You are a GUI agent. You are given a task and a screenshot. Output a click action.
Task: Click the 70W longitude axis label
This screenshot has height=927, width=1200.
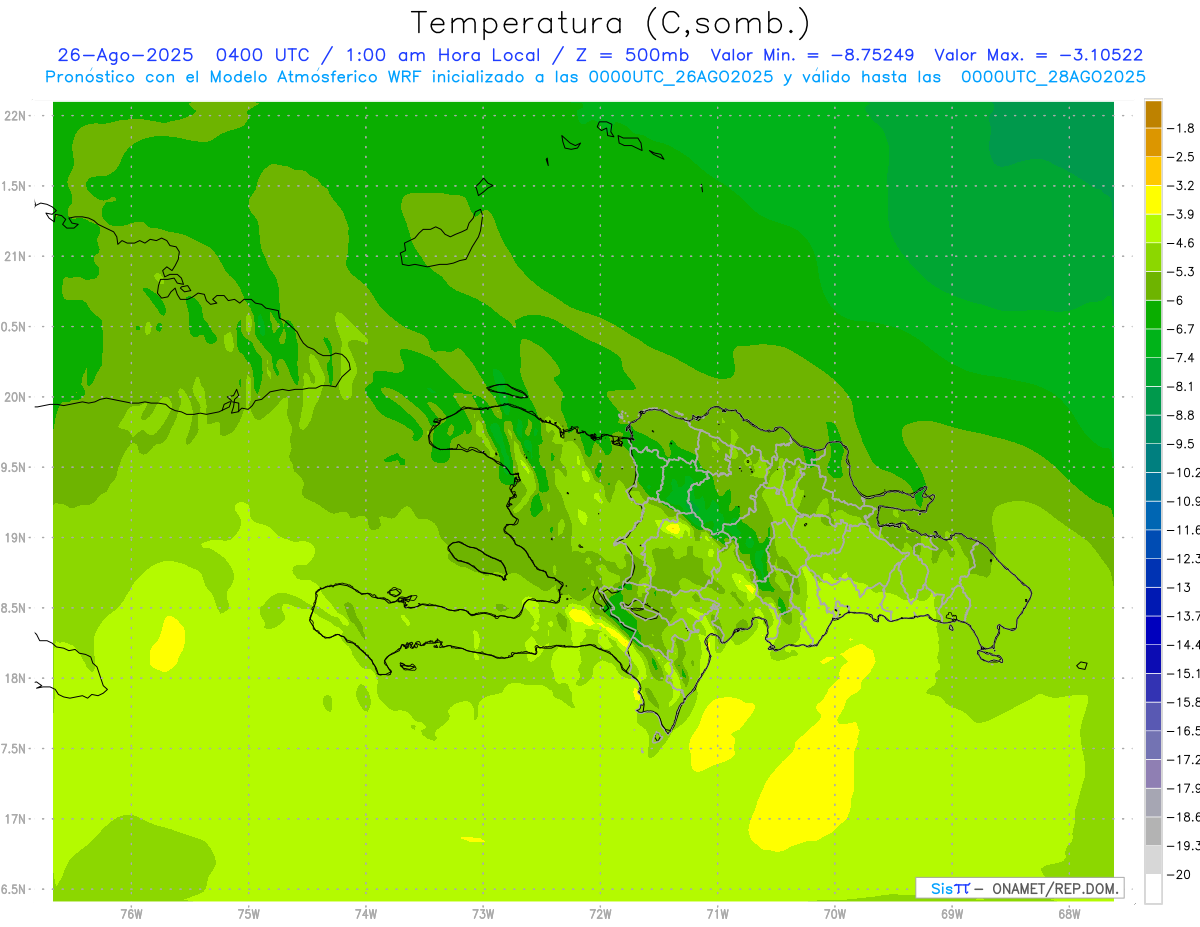pyautogui.click(x=835, y=914)
